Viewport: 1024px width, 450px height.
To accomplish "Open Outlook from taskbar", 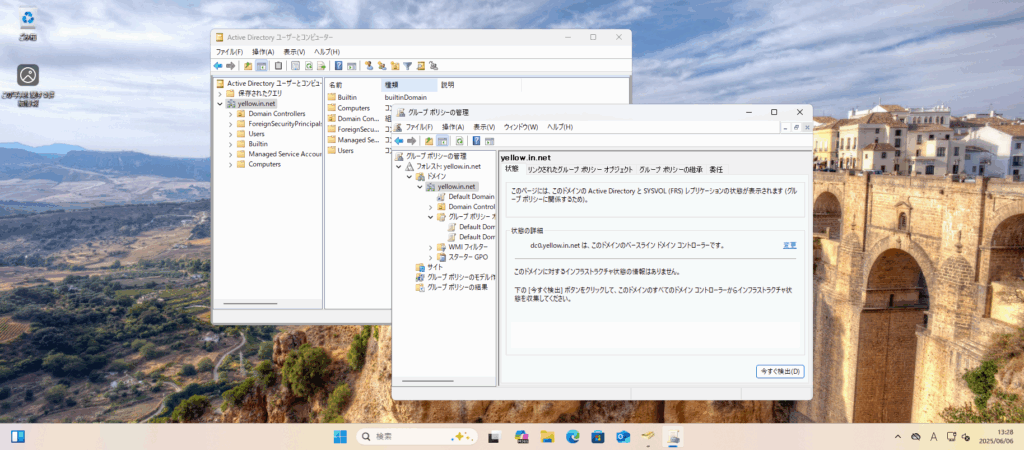I will click(x=623, y=436).
